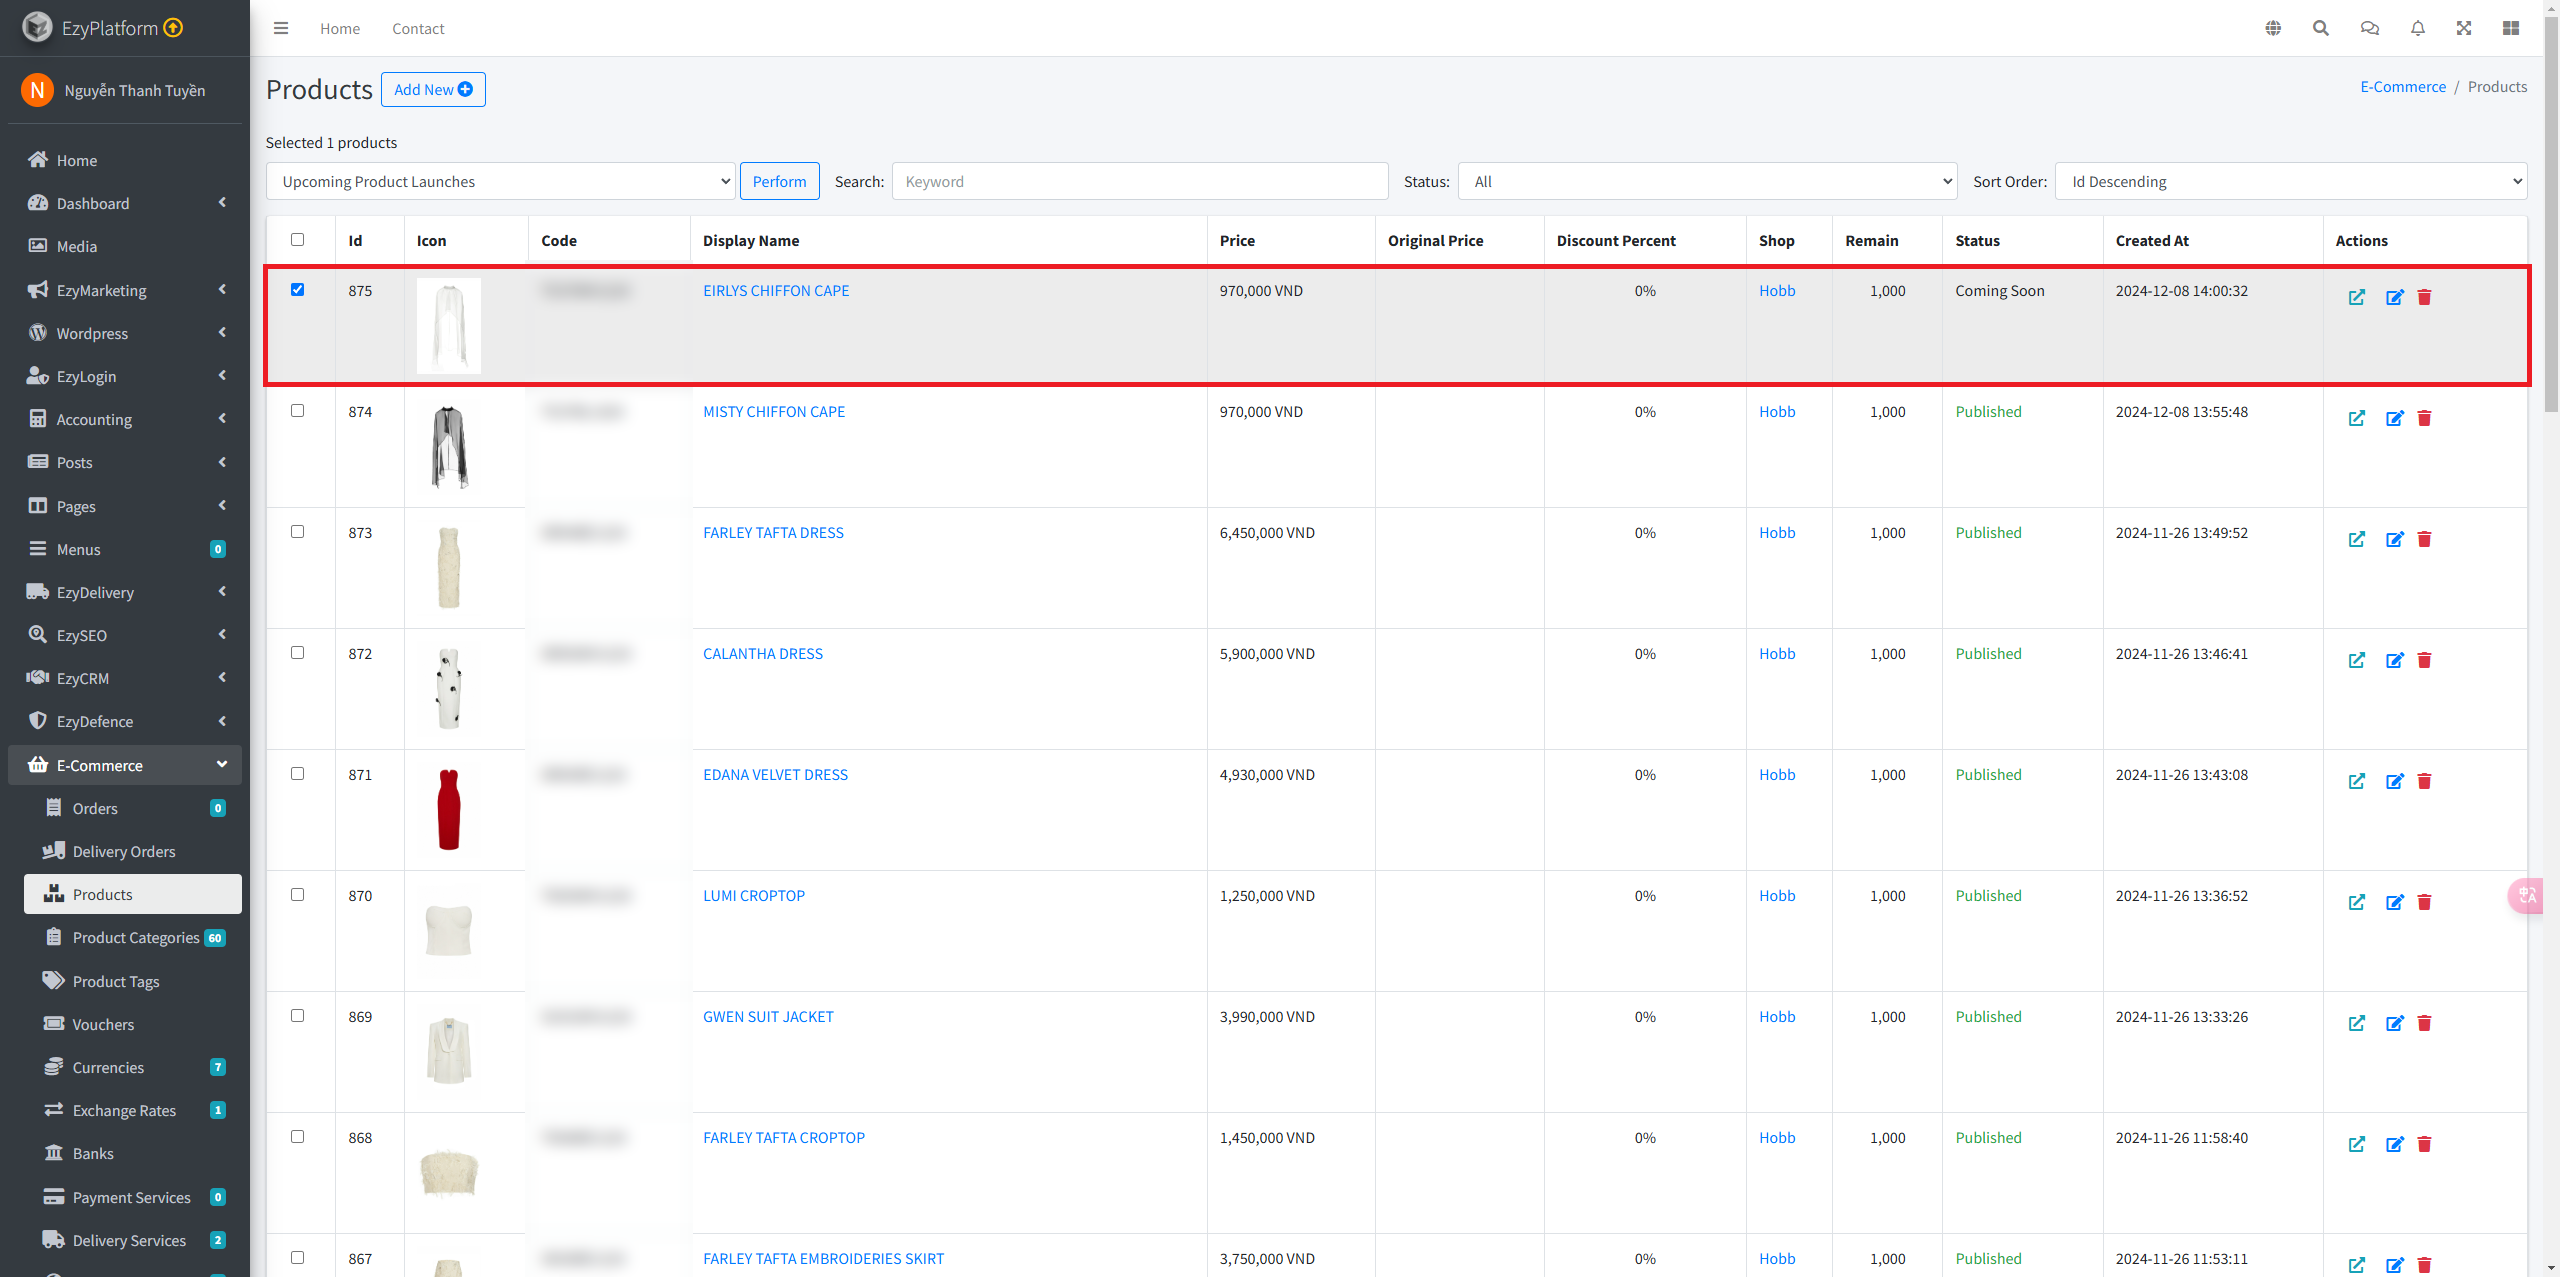Follow the E-Commerce breadcrumb link
Image resolution: width=2560 pixels, height=1277 pixels.
(x=2403, y=87)
